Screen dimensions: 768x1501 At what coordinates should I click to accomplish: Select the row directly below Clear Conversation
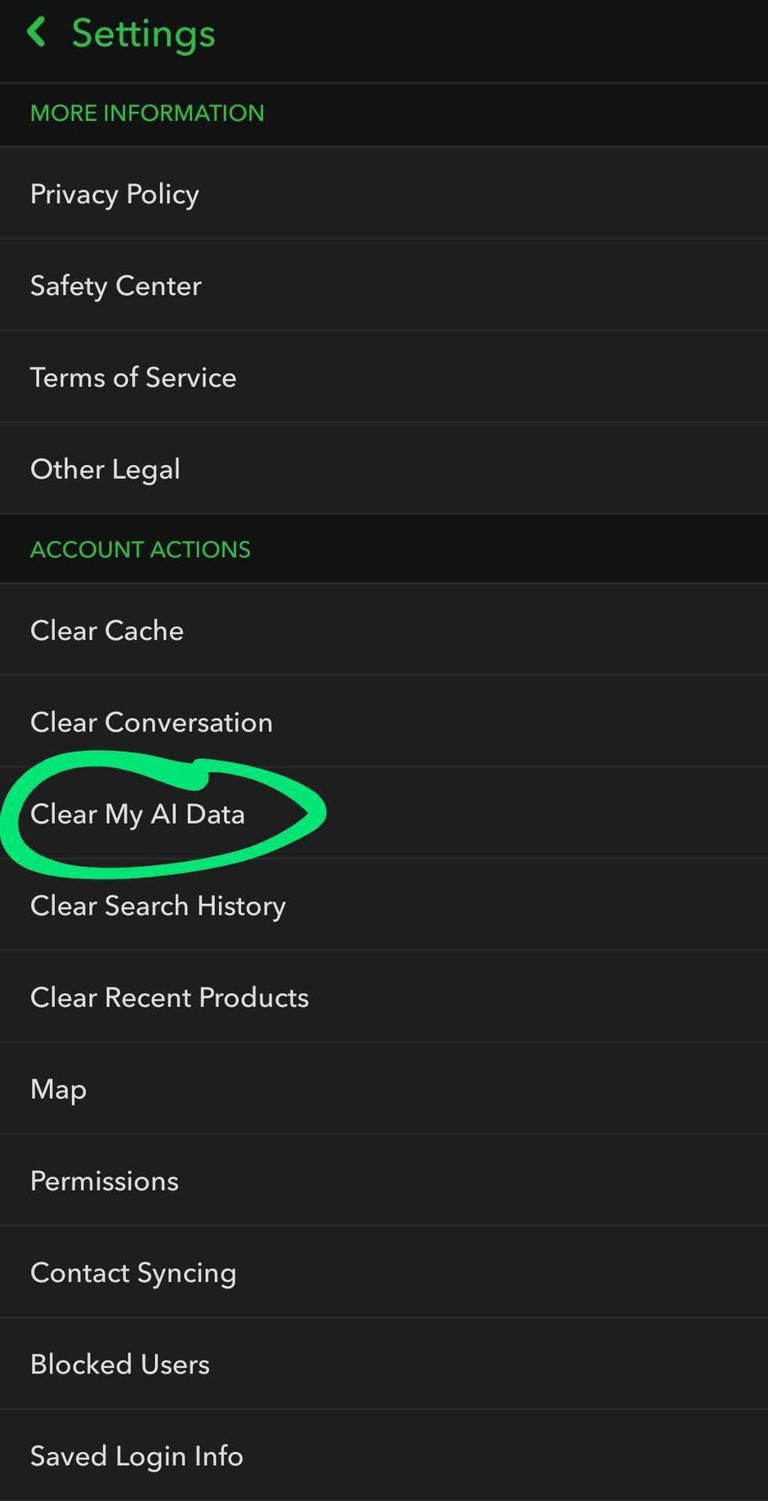[138, 814]
